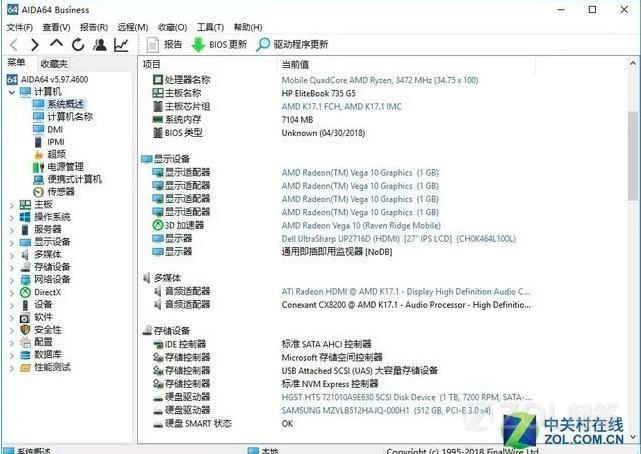Open remote user manager person icon
The height and width of the screenshot is (454, 641).
tap(99, 45)
